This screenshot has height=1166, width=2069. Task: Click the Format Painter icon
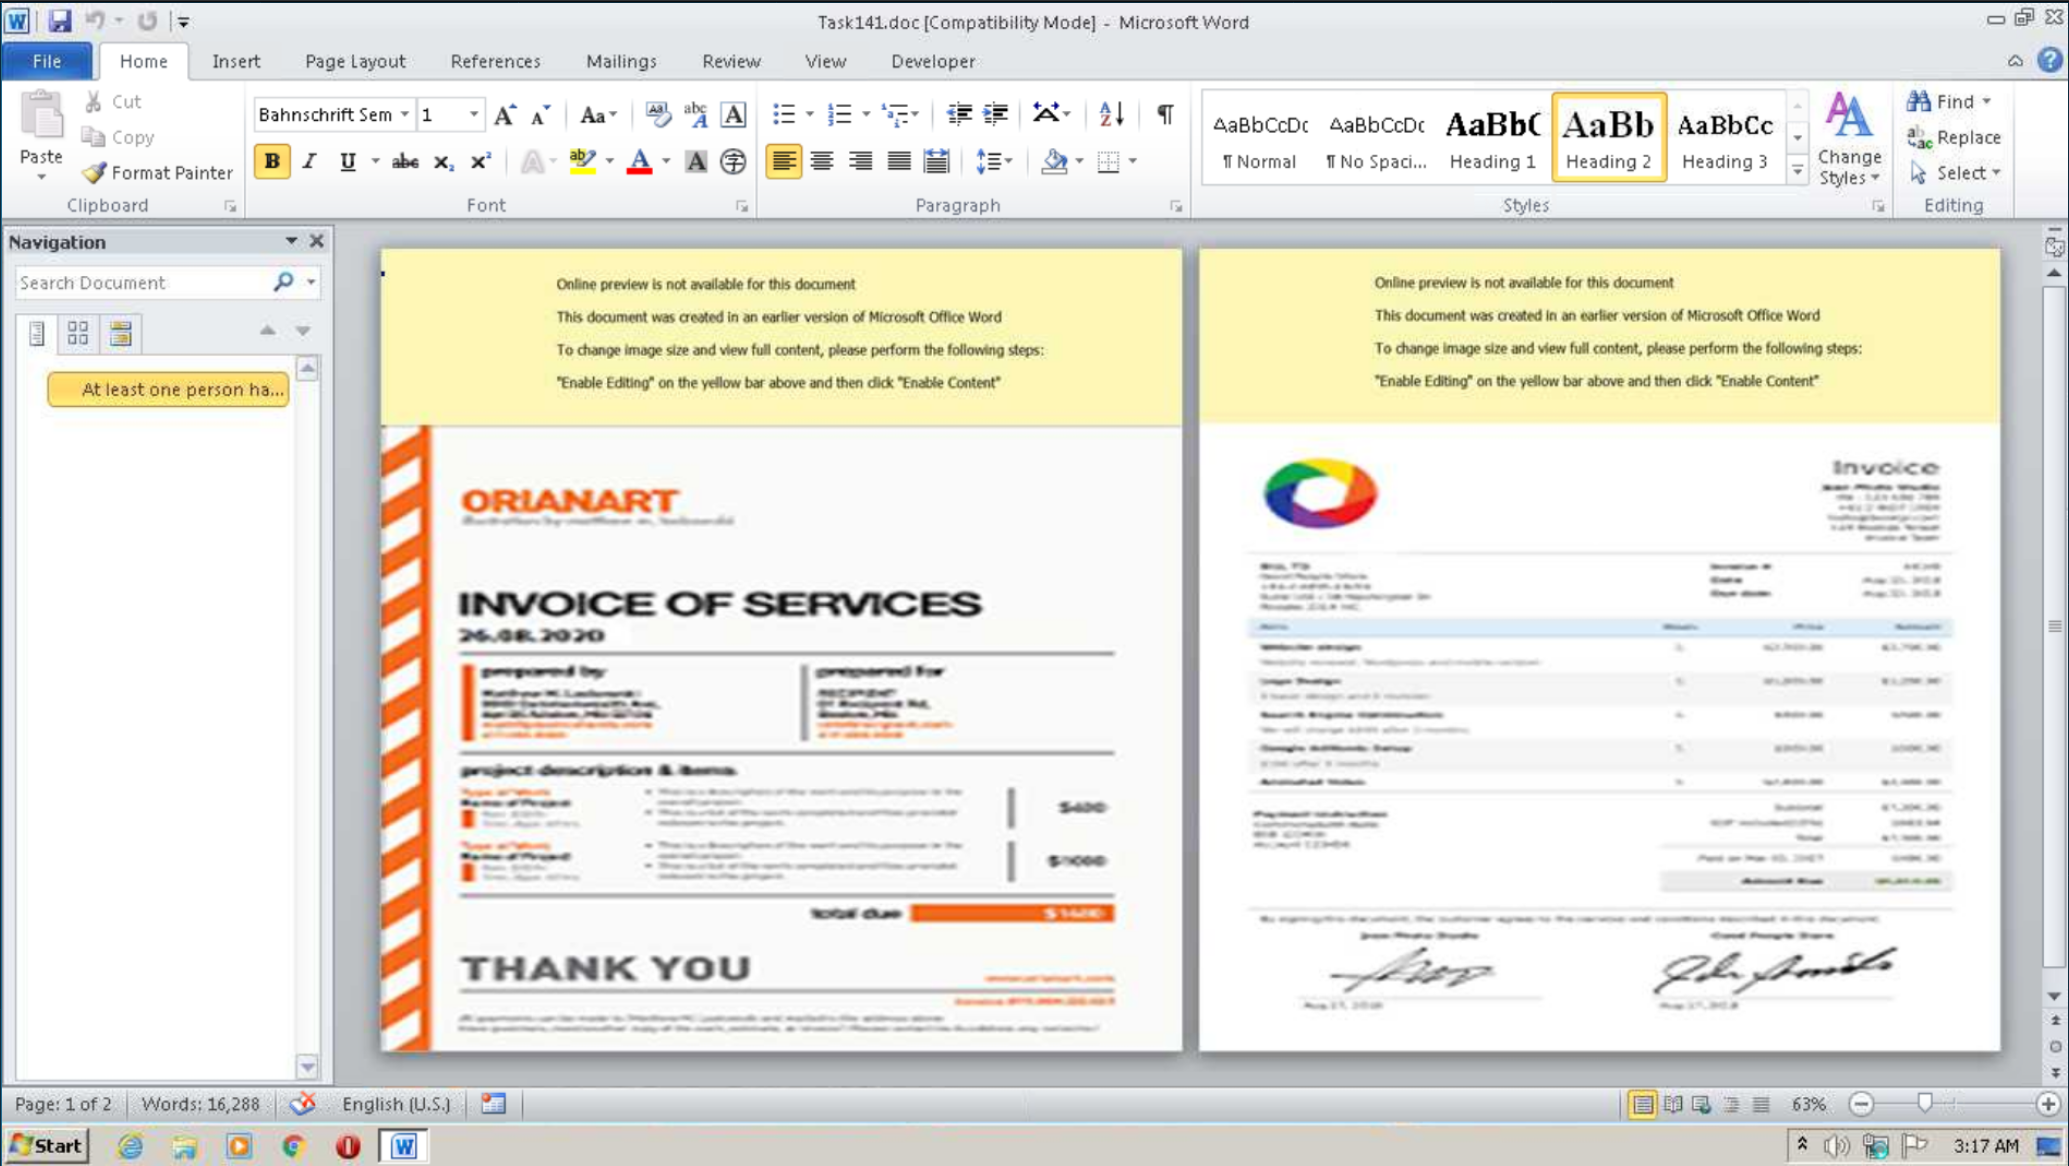click(x=95, y=173)
